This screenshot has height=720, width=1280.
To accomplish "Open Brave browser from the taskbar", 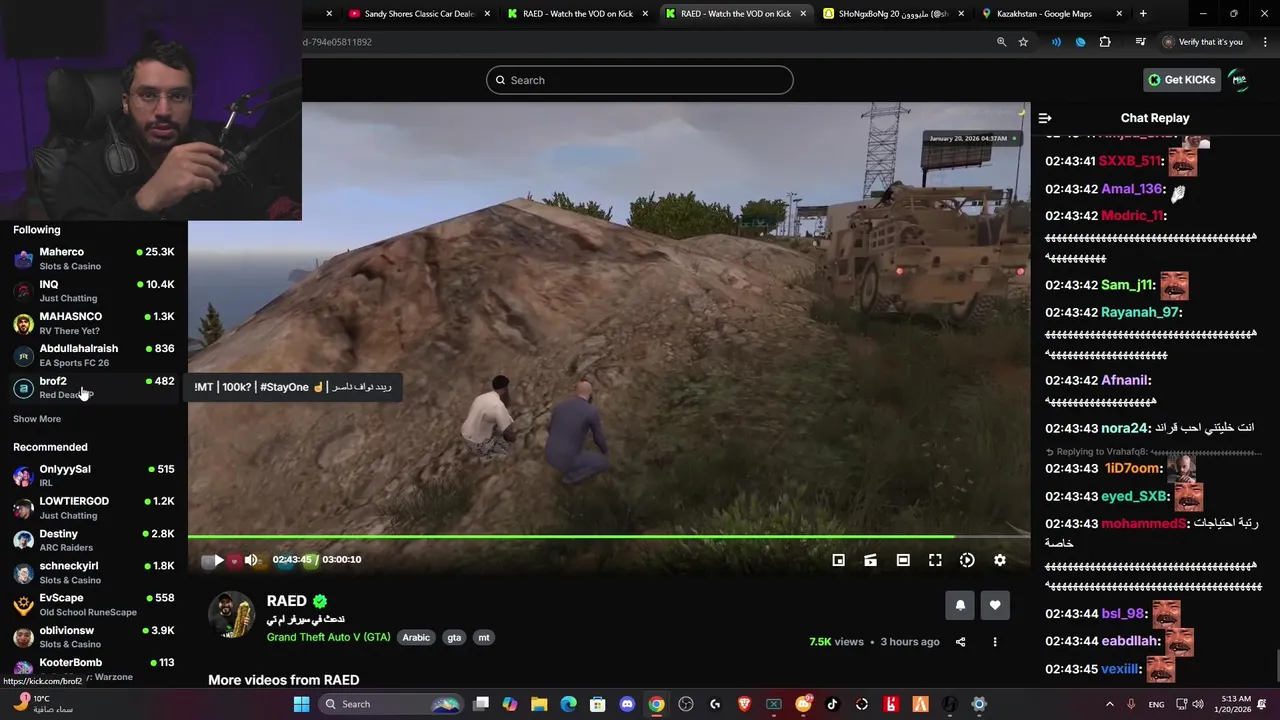I will pyautogui.click(x=744, y=704).
